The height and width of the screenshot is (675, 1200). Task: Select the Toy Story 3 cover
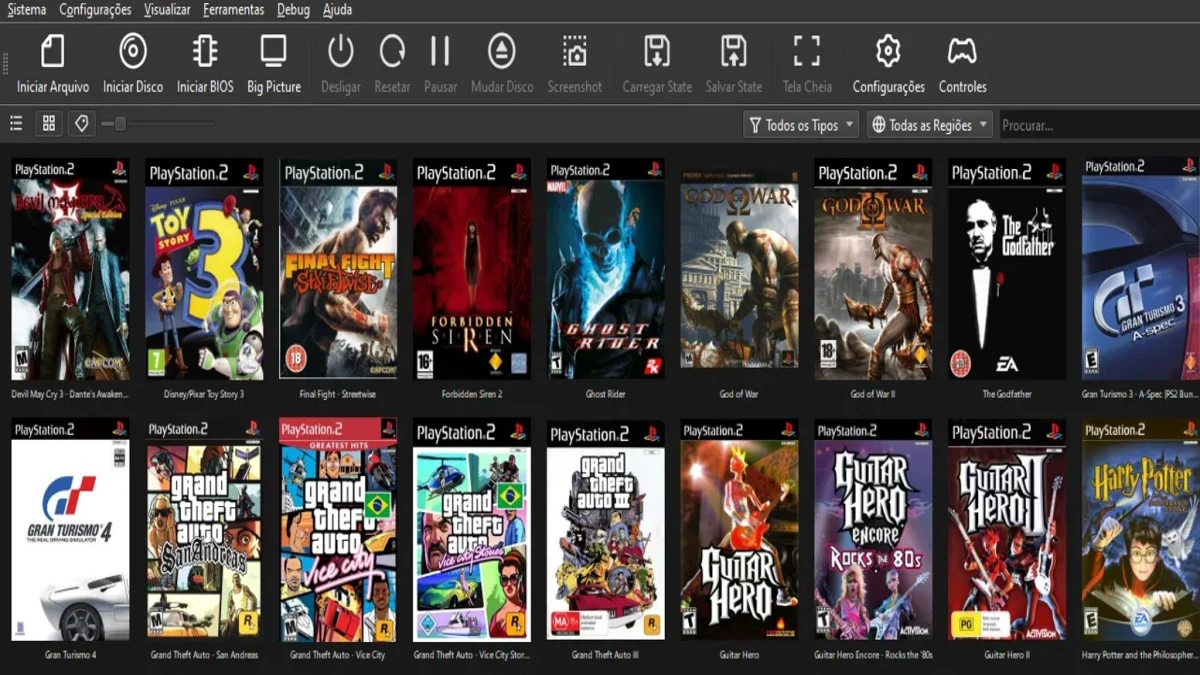[204, 269]
